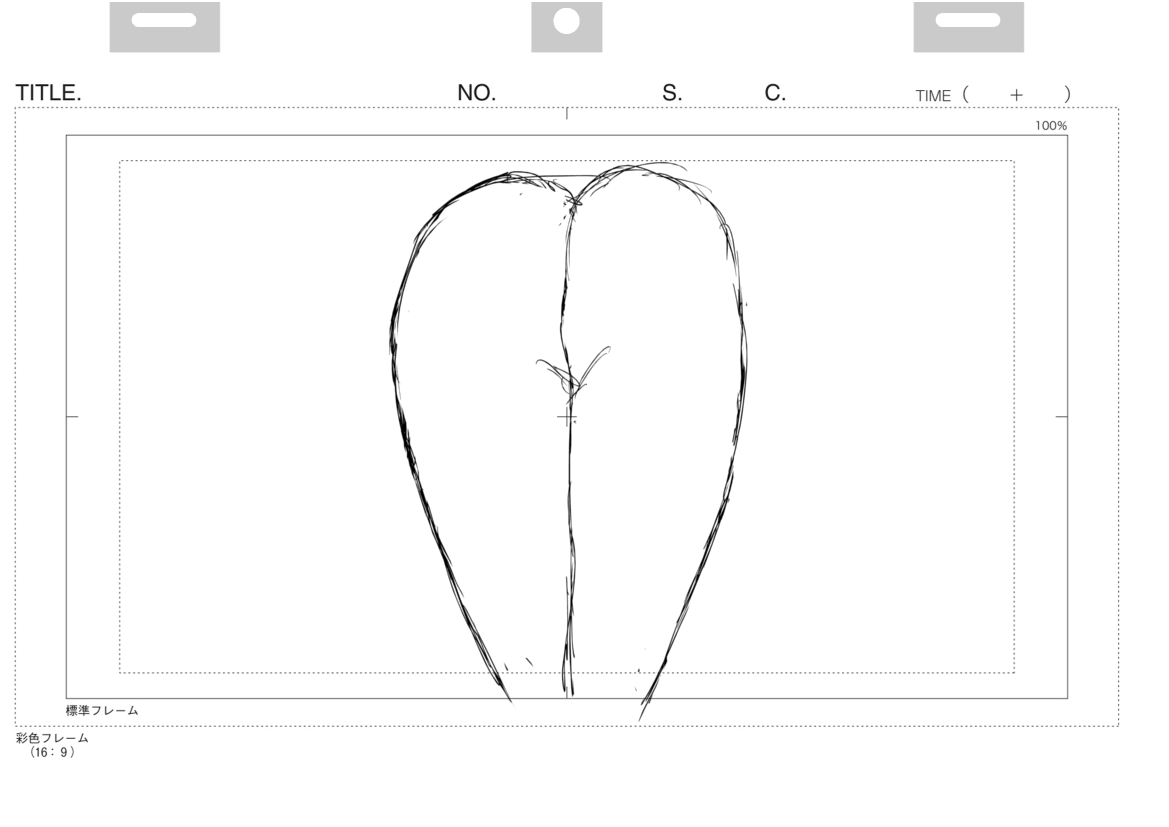Click the top center registration tick
The height and width of the screenshot is (827, 1169).
pos(567,113)
